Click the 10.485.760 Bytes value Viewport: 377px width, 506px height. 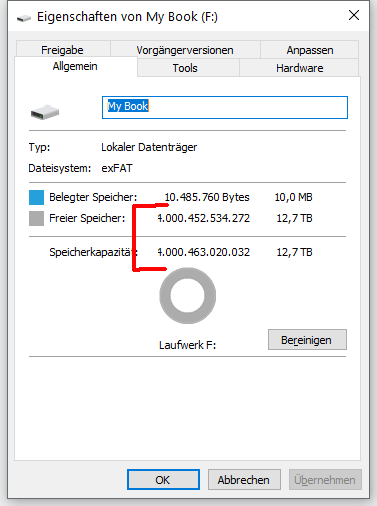click(207, 197)
